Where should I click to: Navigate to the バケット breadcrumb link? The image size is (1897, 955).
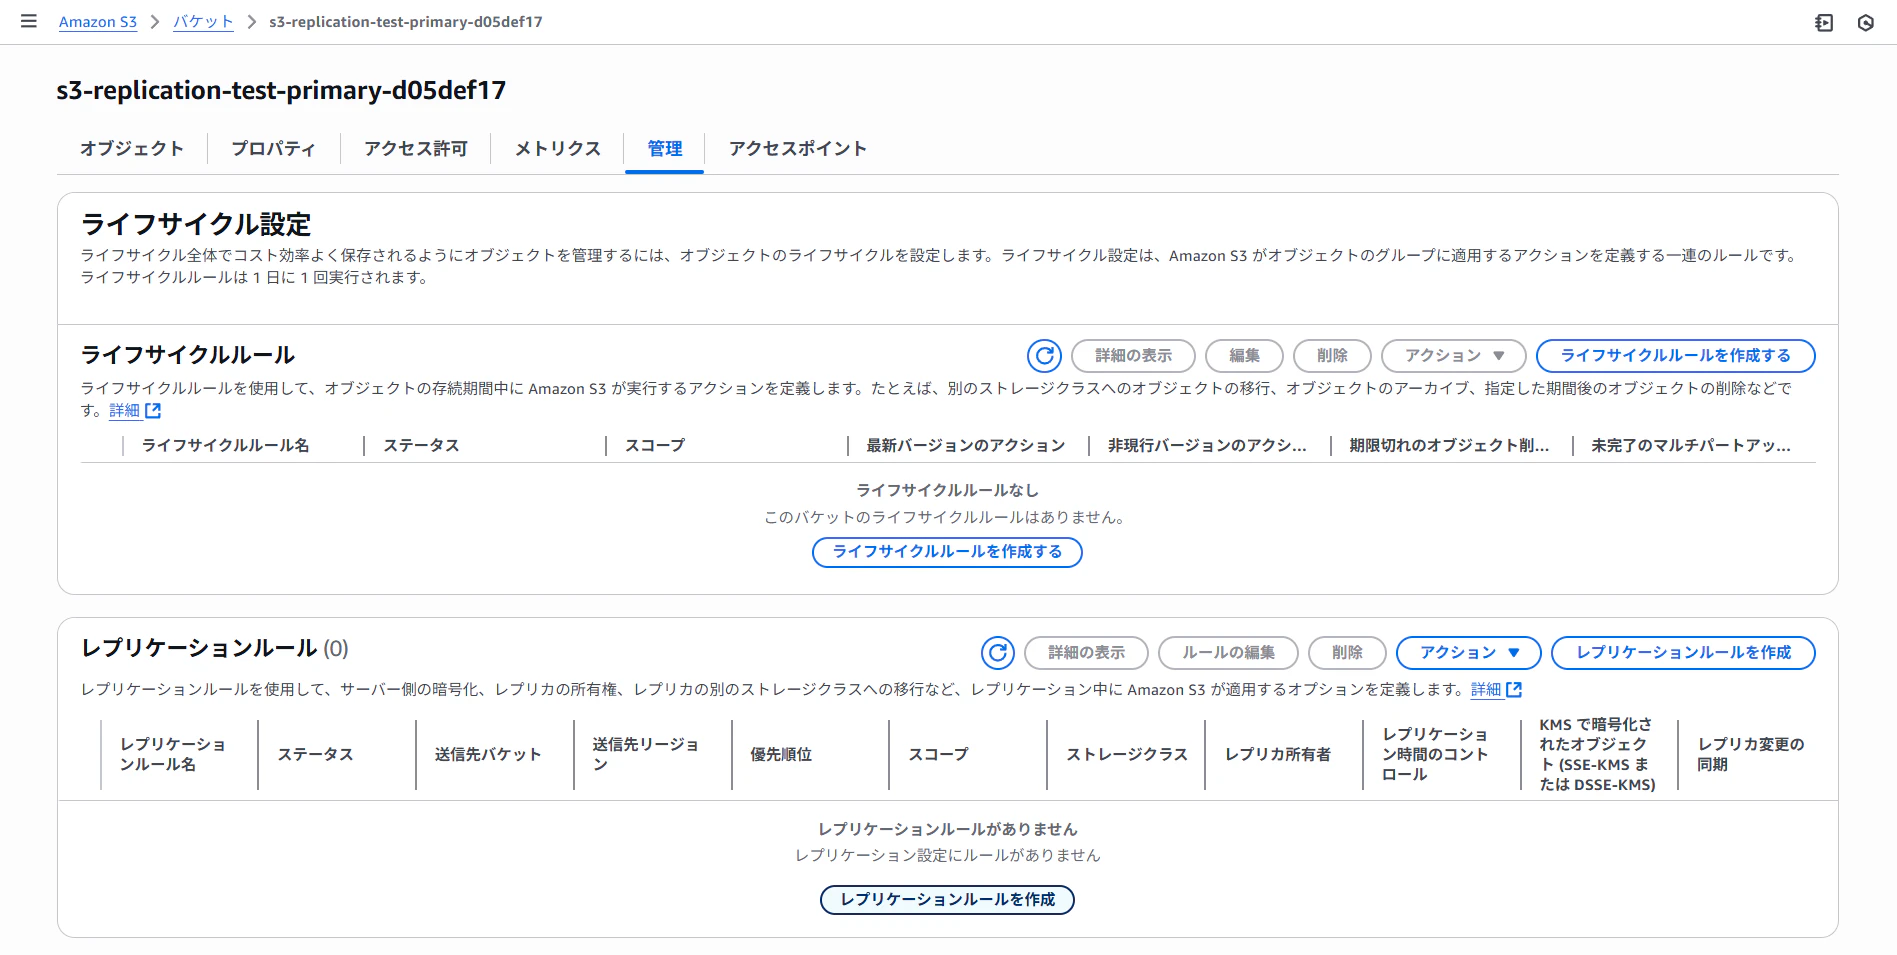203,21
